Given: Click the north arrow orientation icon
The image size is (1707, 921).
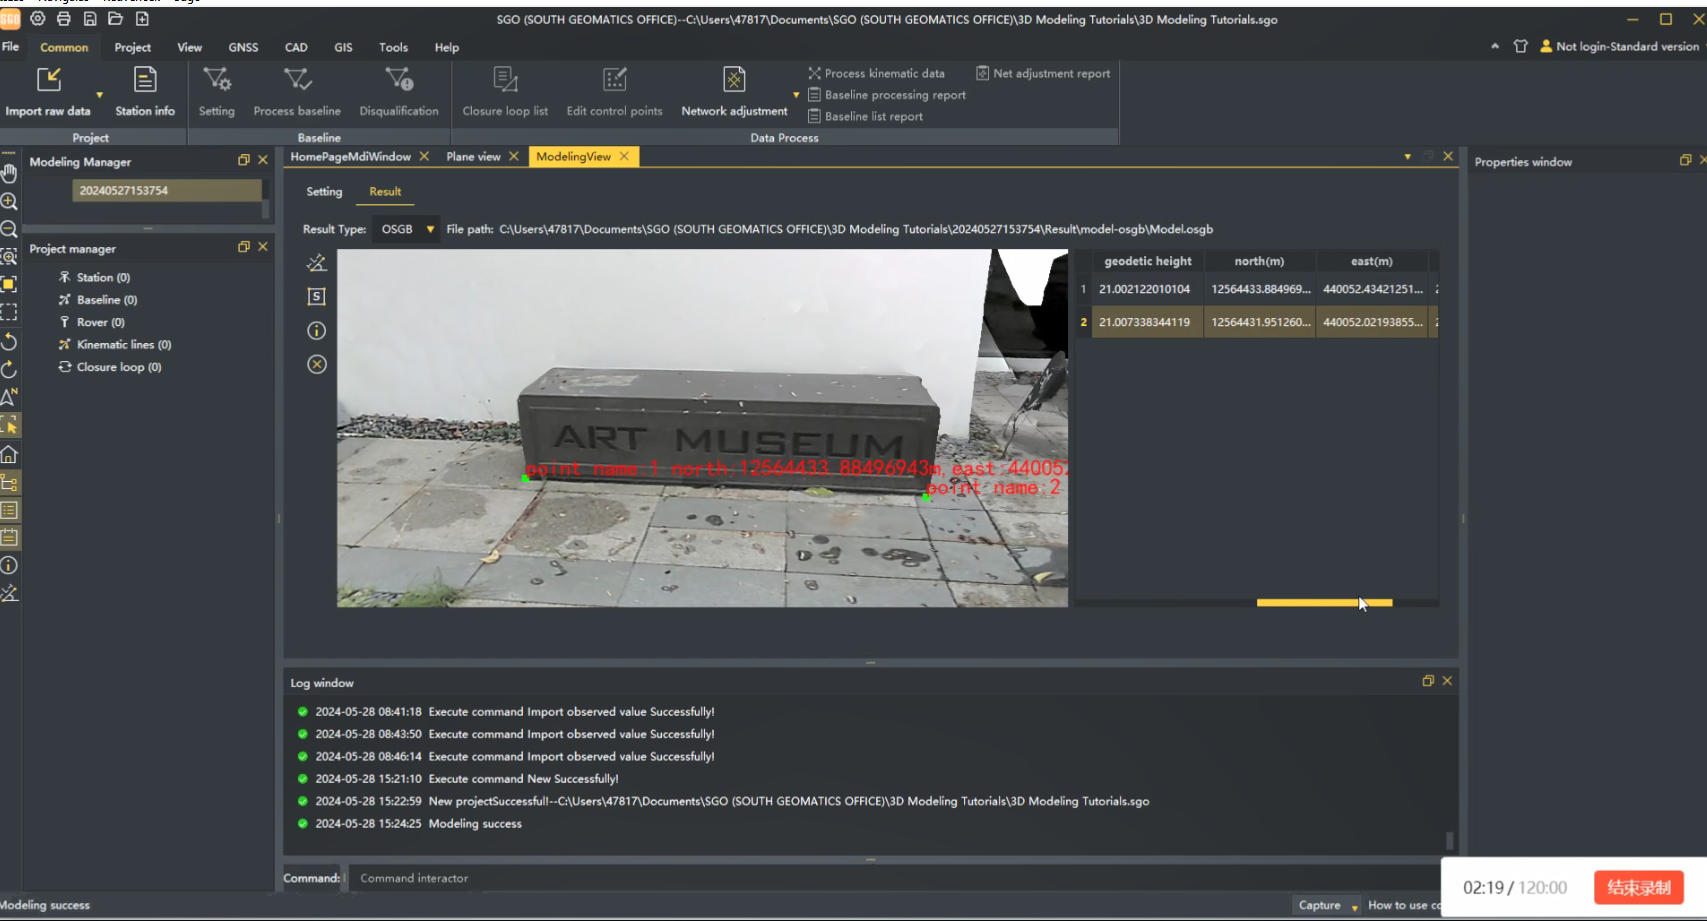Looking at the screenshot, I should pyautogui.click(x=9, y=397).
